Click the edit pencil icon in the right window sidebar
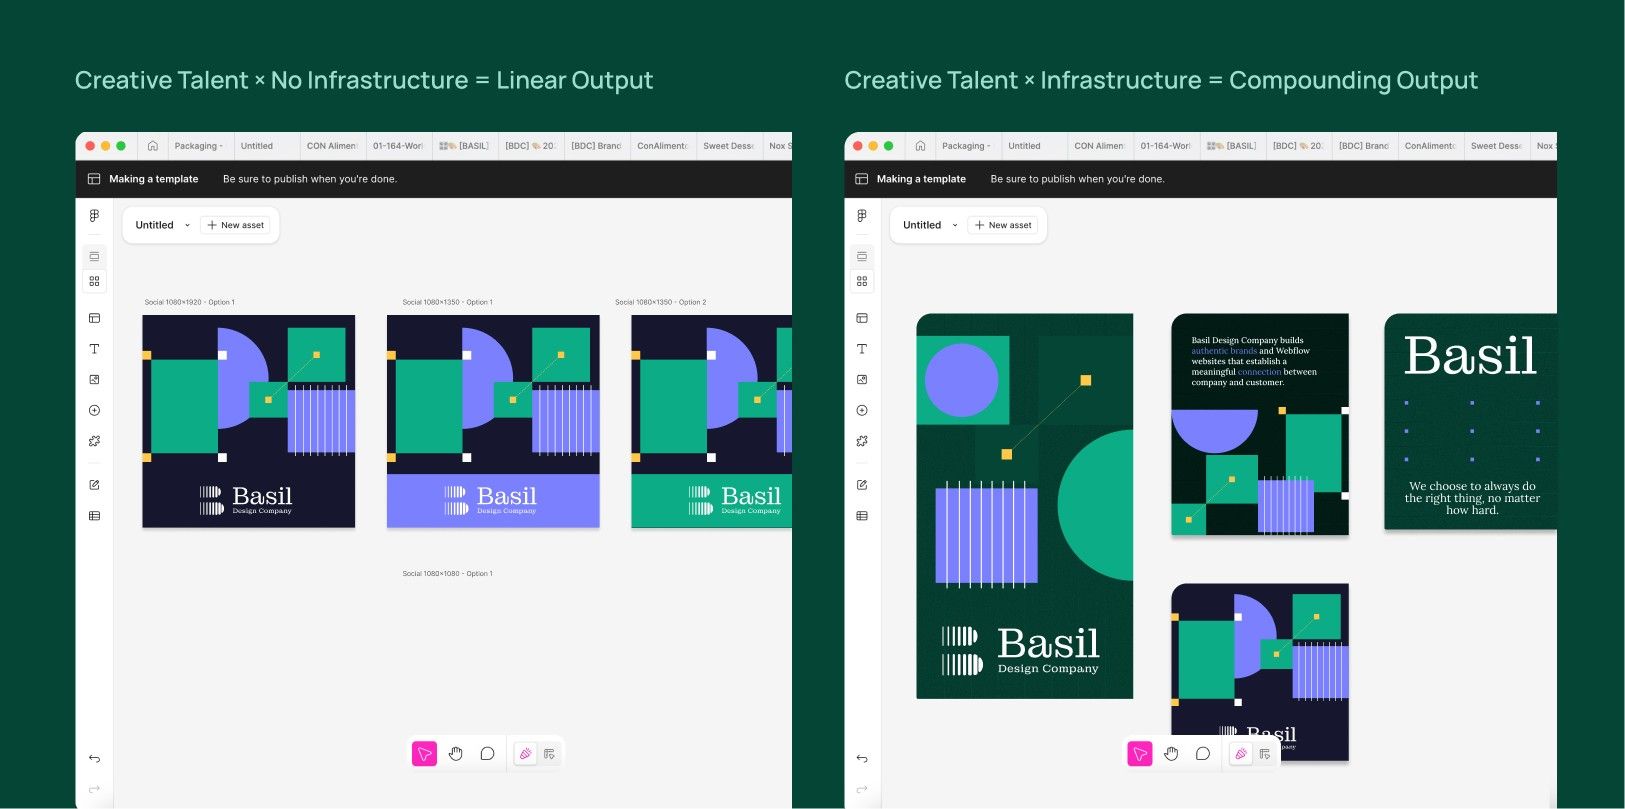The width and height of the screenshot is (1625, 809). point(862,485)
